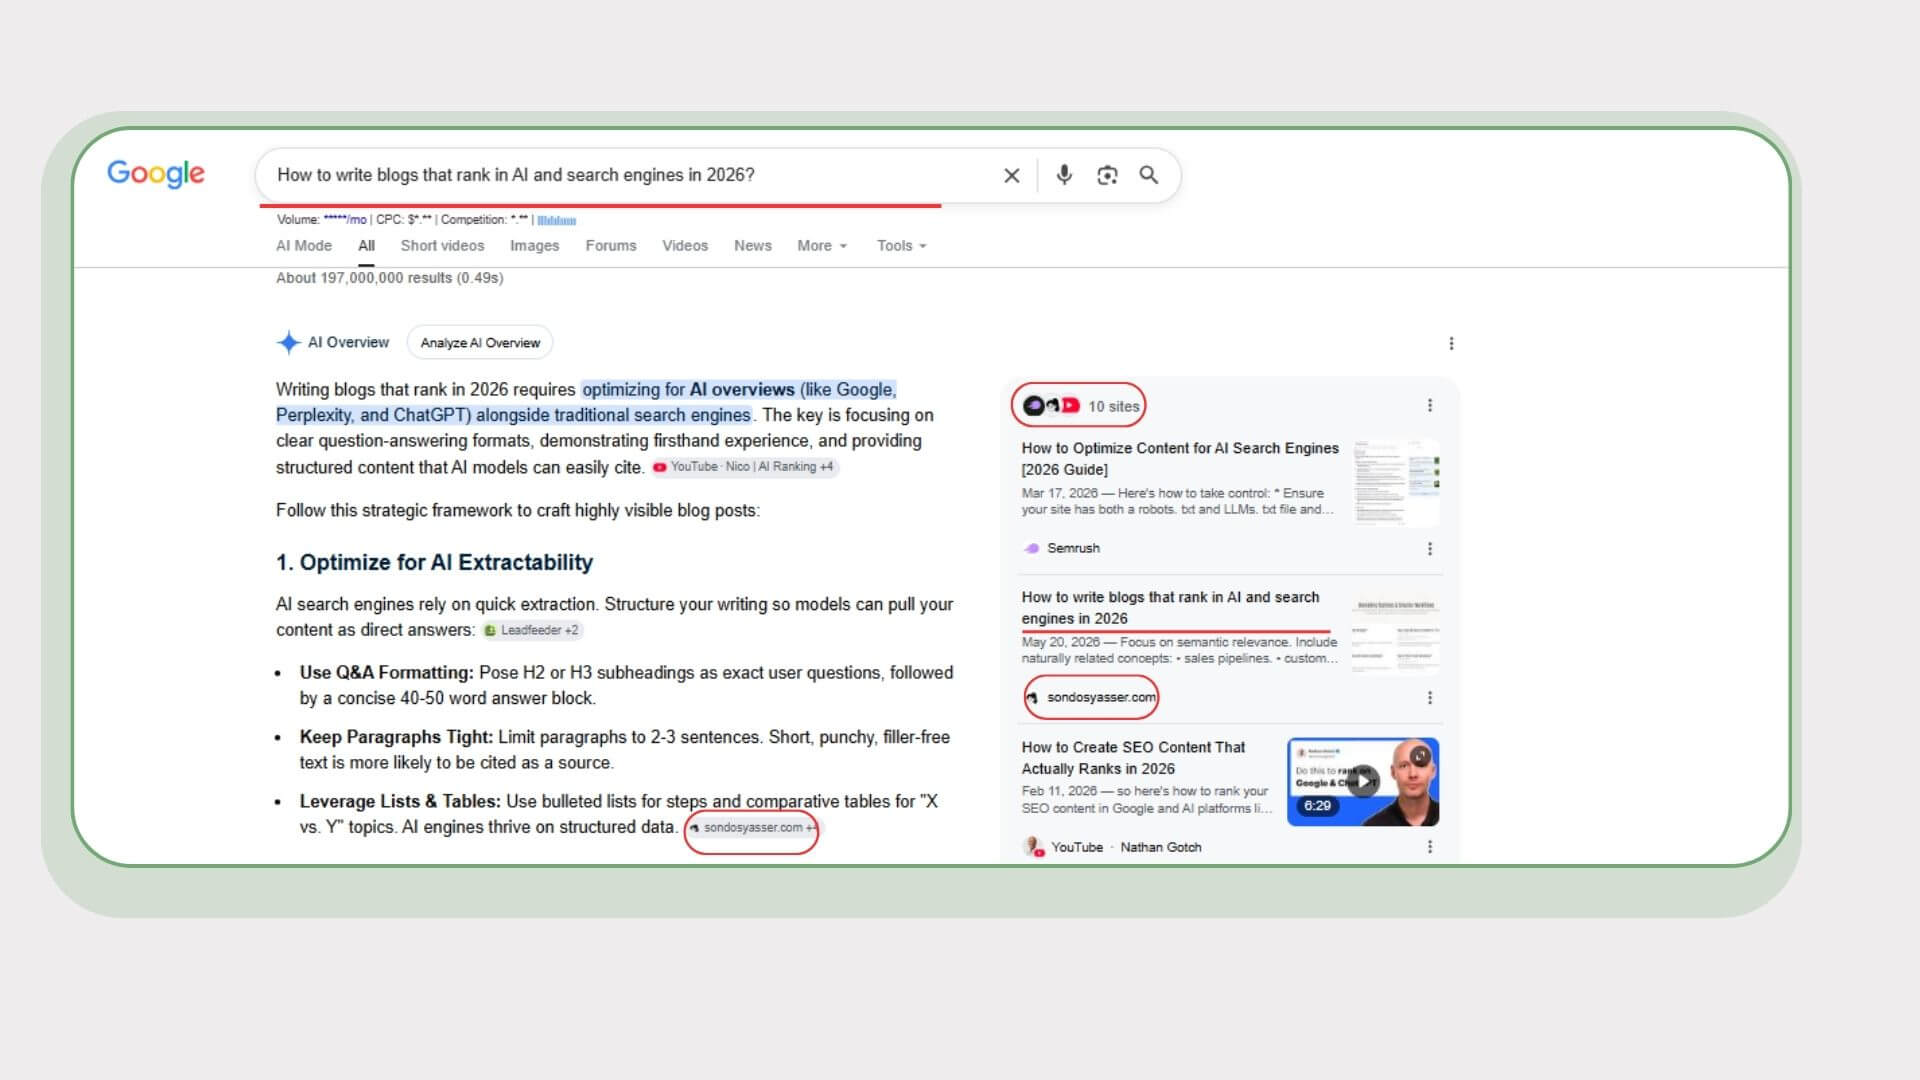Open three-dot menu beside YouTube Nathan Gotch
Viewport: 1920px width, 1080px height.
[x=1430, y=848]
